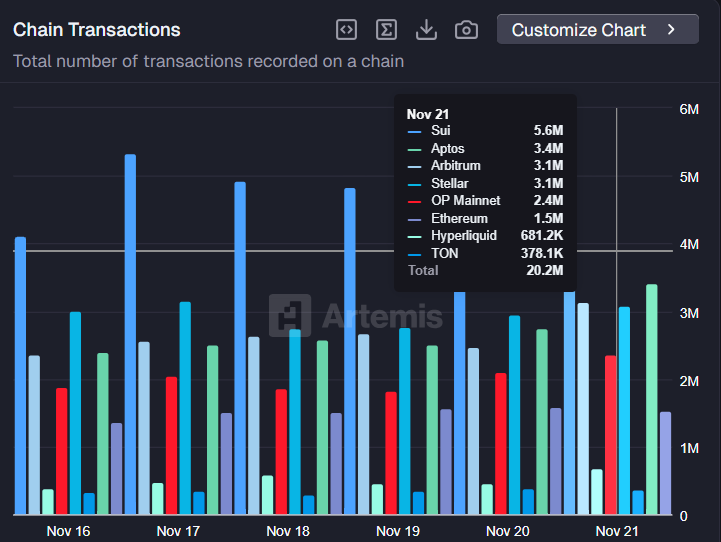
Task: Click the green Aptos bar on Nov 21
Action: click(652, 399)
